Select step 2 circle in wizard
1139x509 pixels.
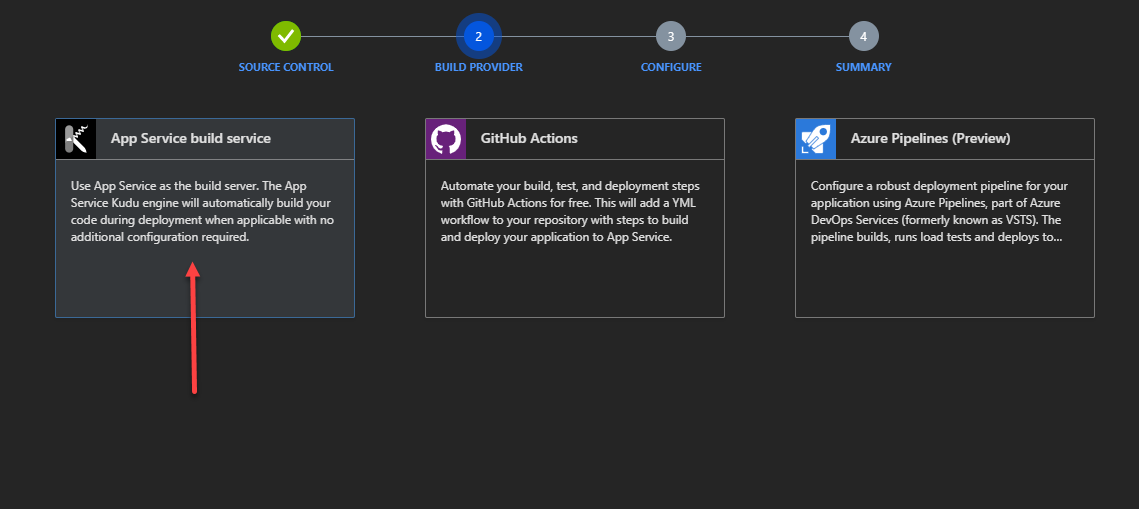[478, 37]
